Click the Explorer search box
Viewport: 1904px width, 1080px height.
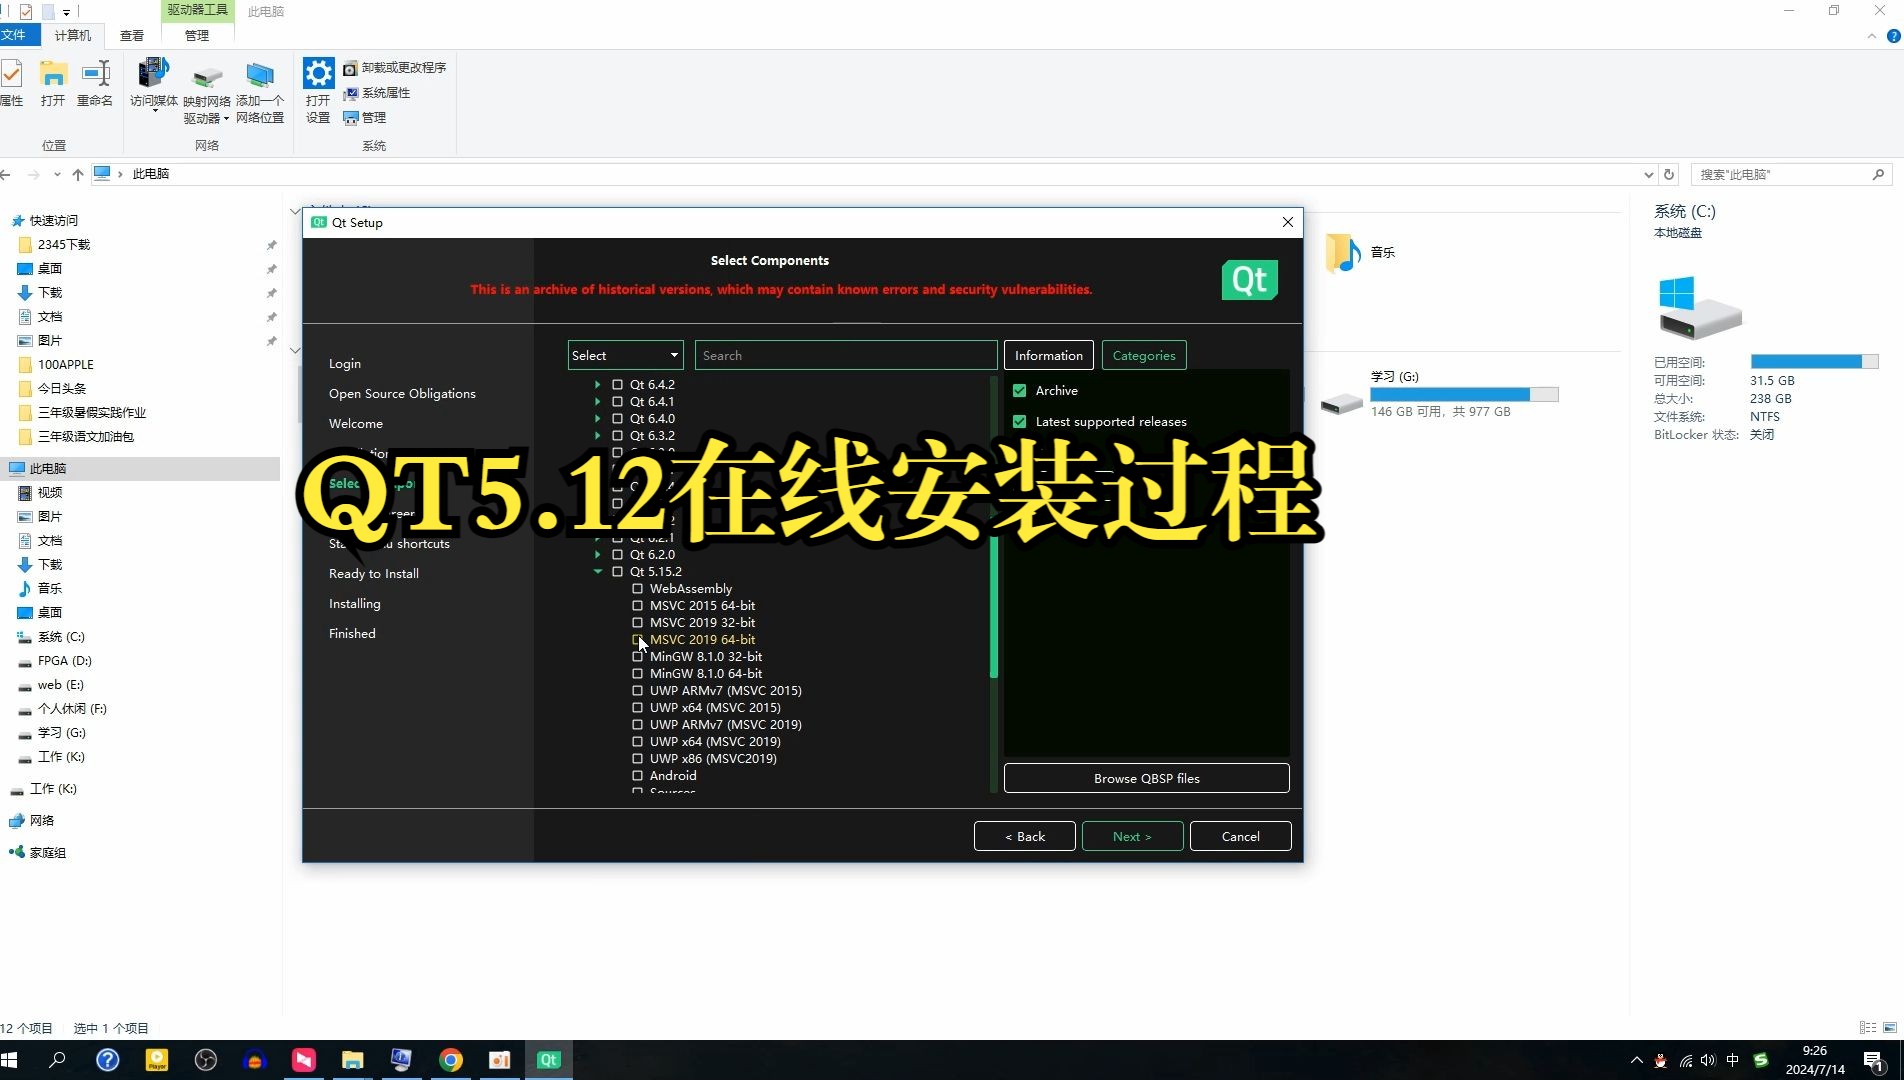tap(1790, 174)
